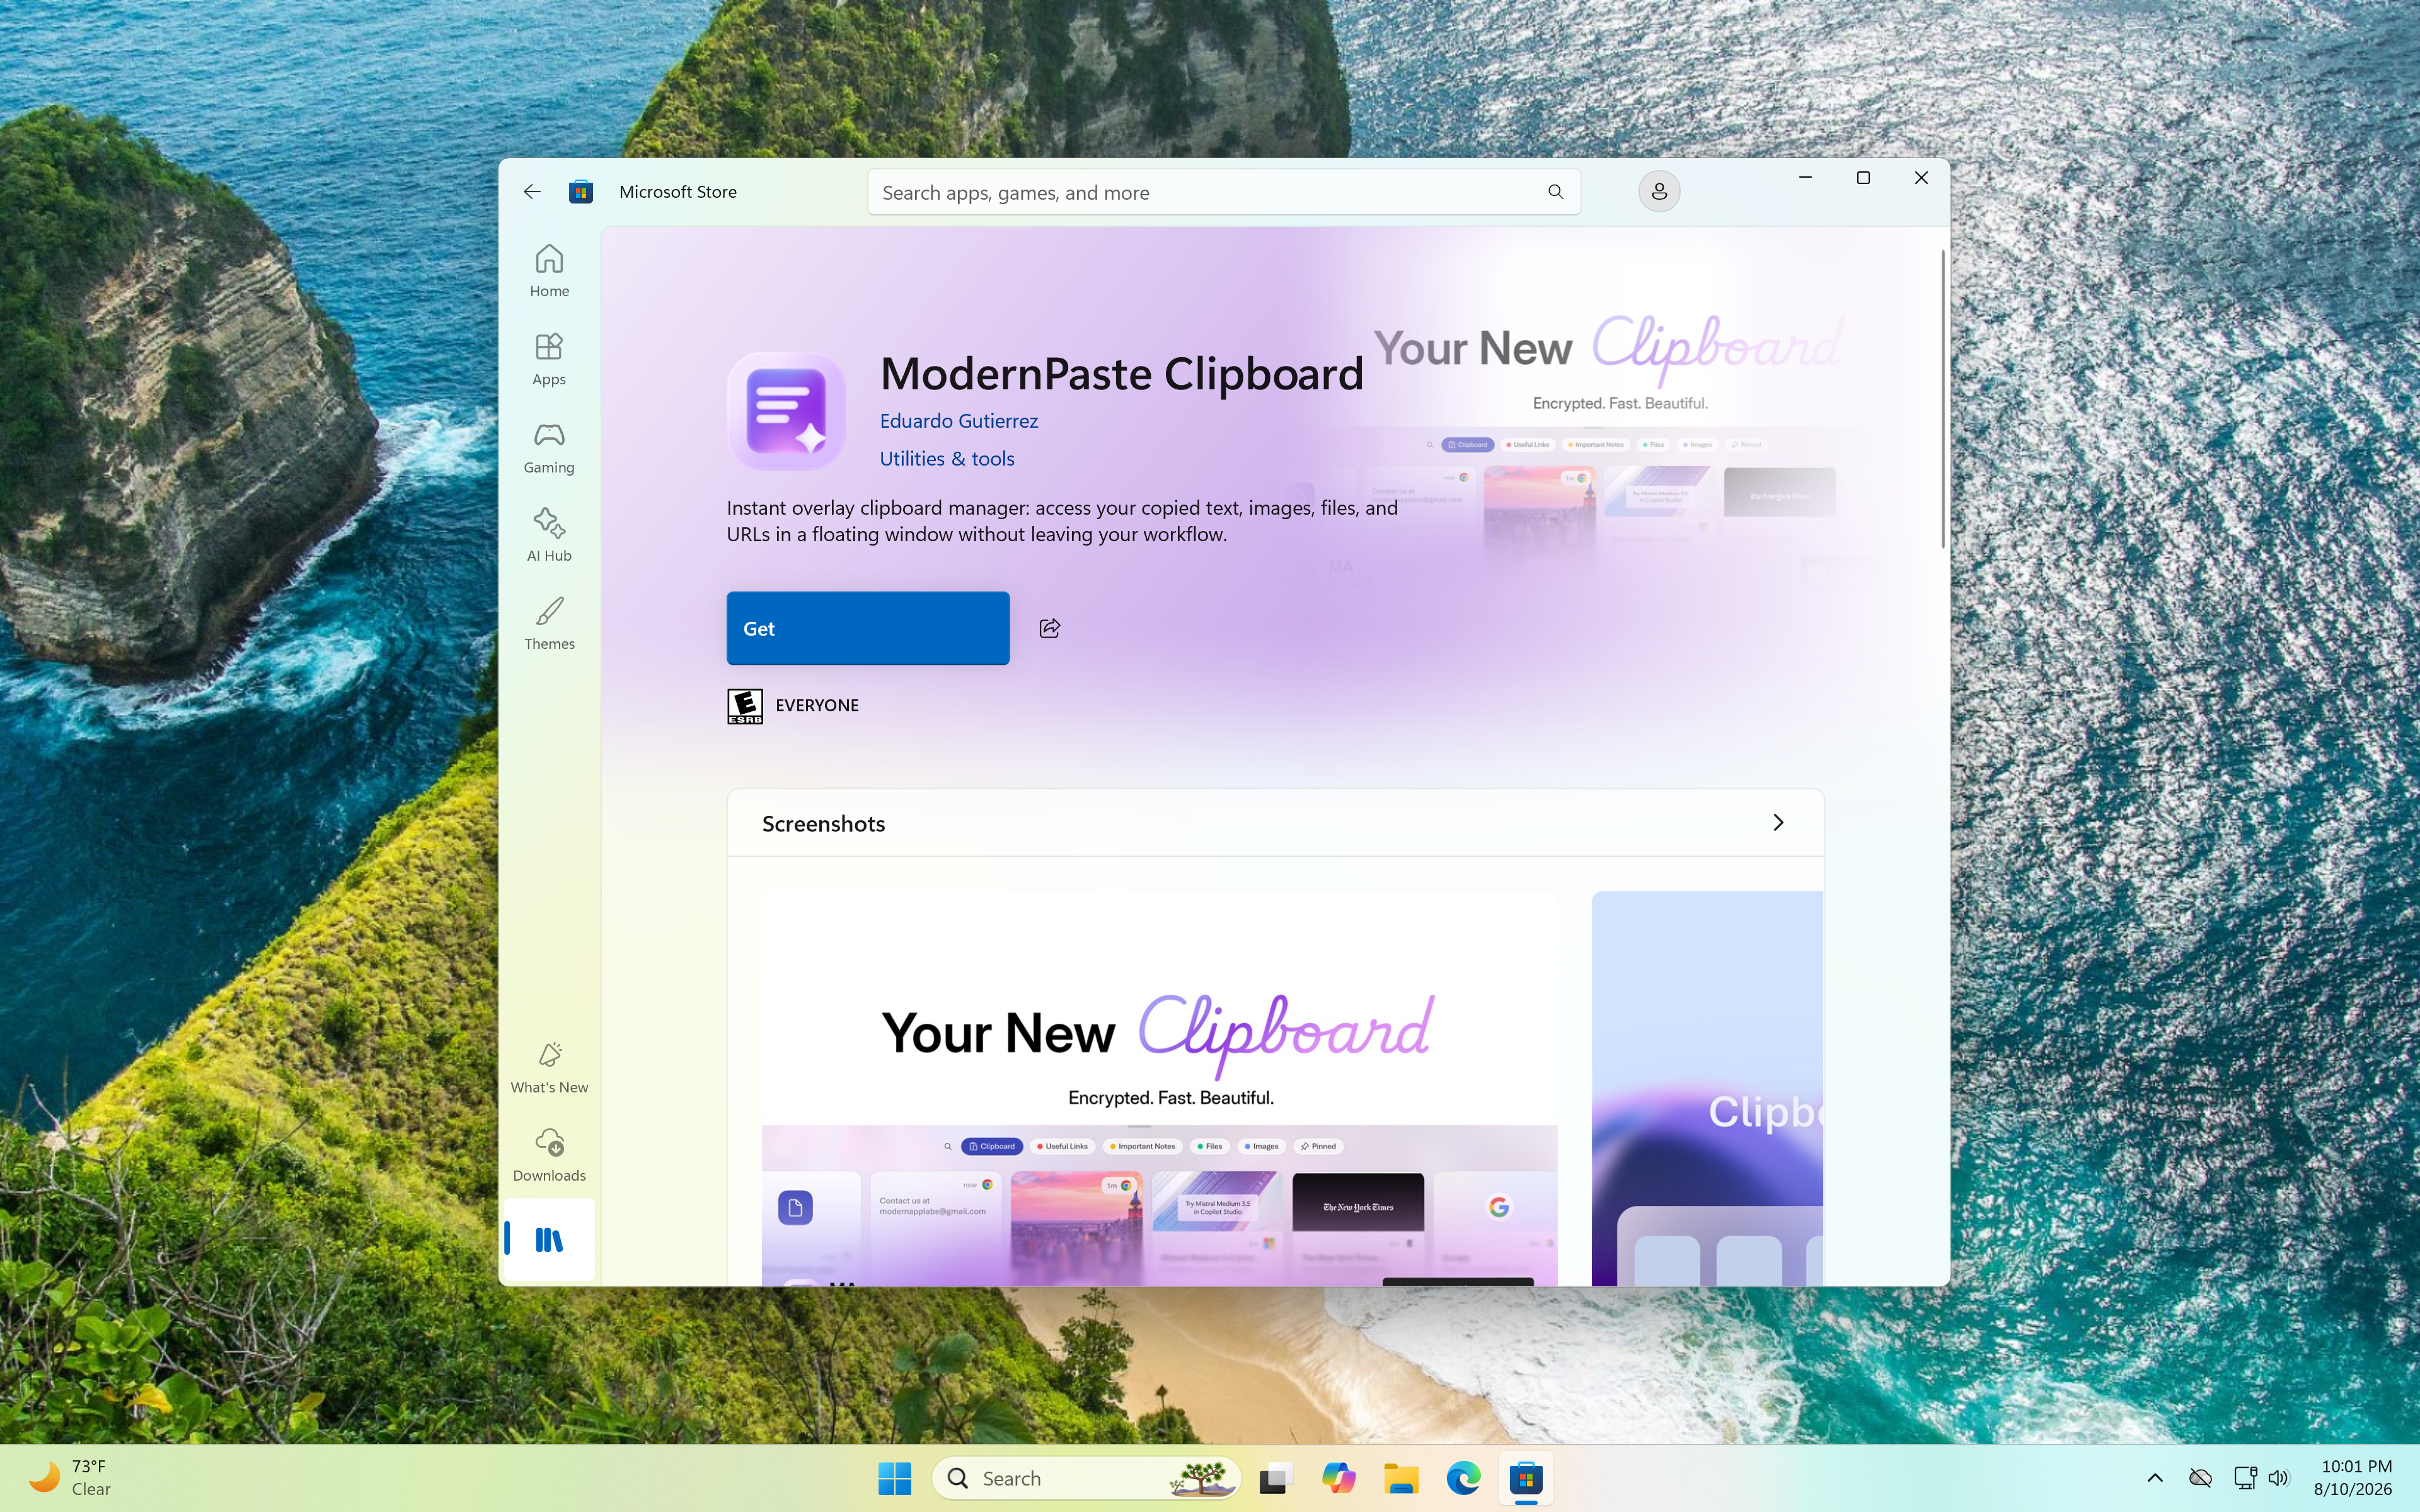Click the Microsoft Store logo icon
Image resolution: width=2420 pixels, height=1512 pixels.
coord(581,191)
